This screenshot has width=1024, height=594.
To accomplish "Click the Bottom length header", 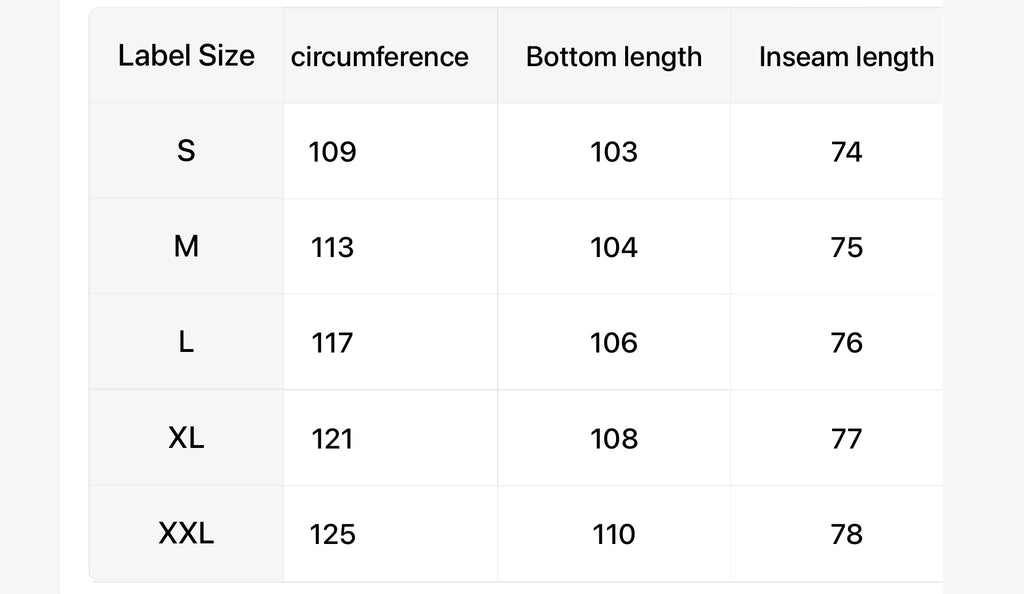I will tap(614, 57).
